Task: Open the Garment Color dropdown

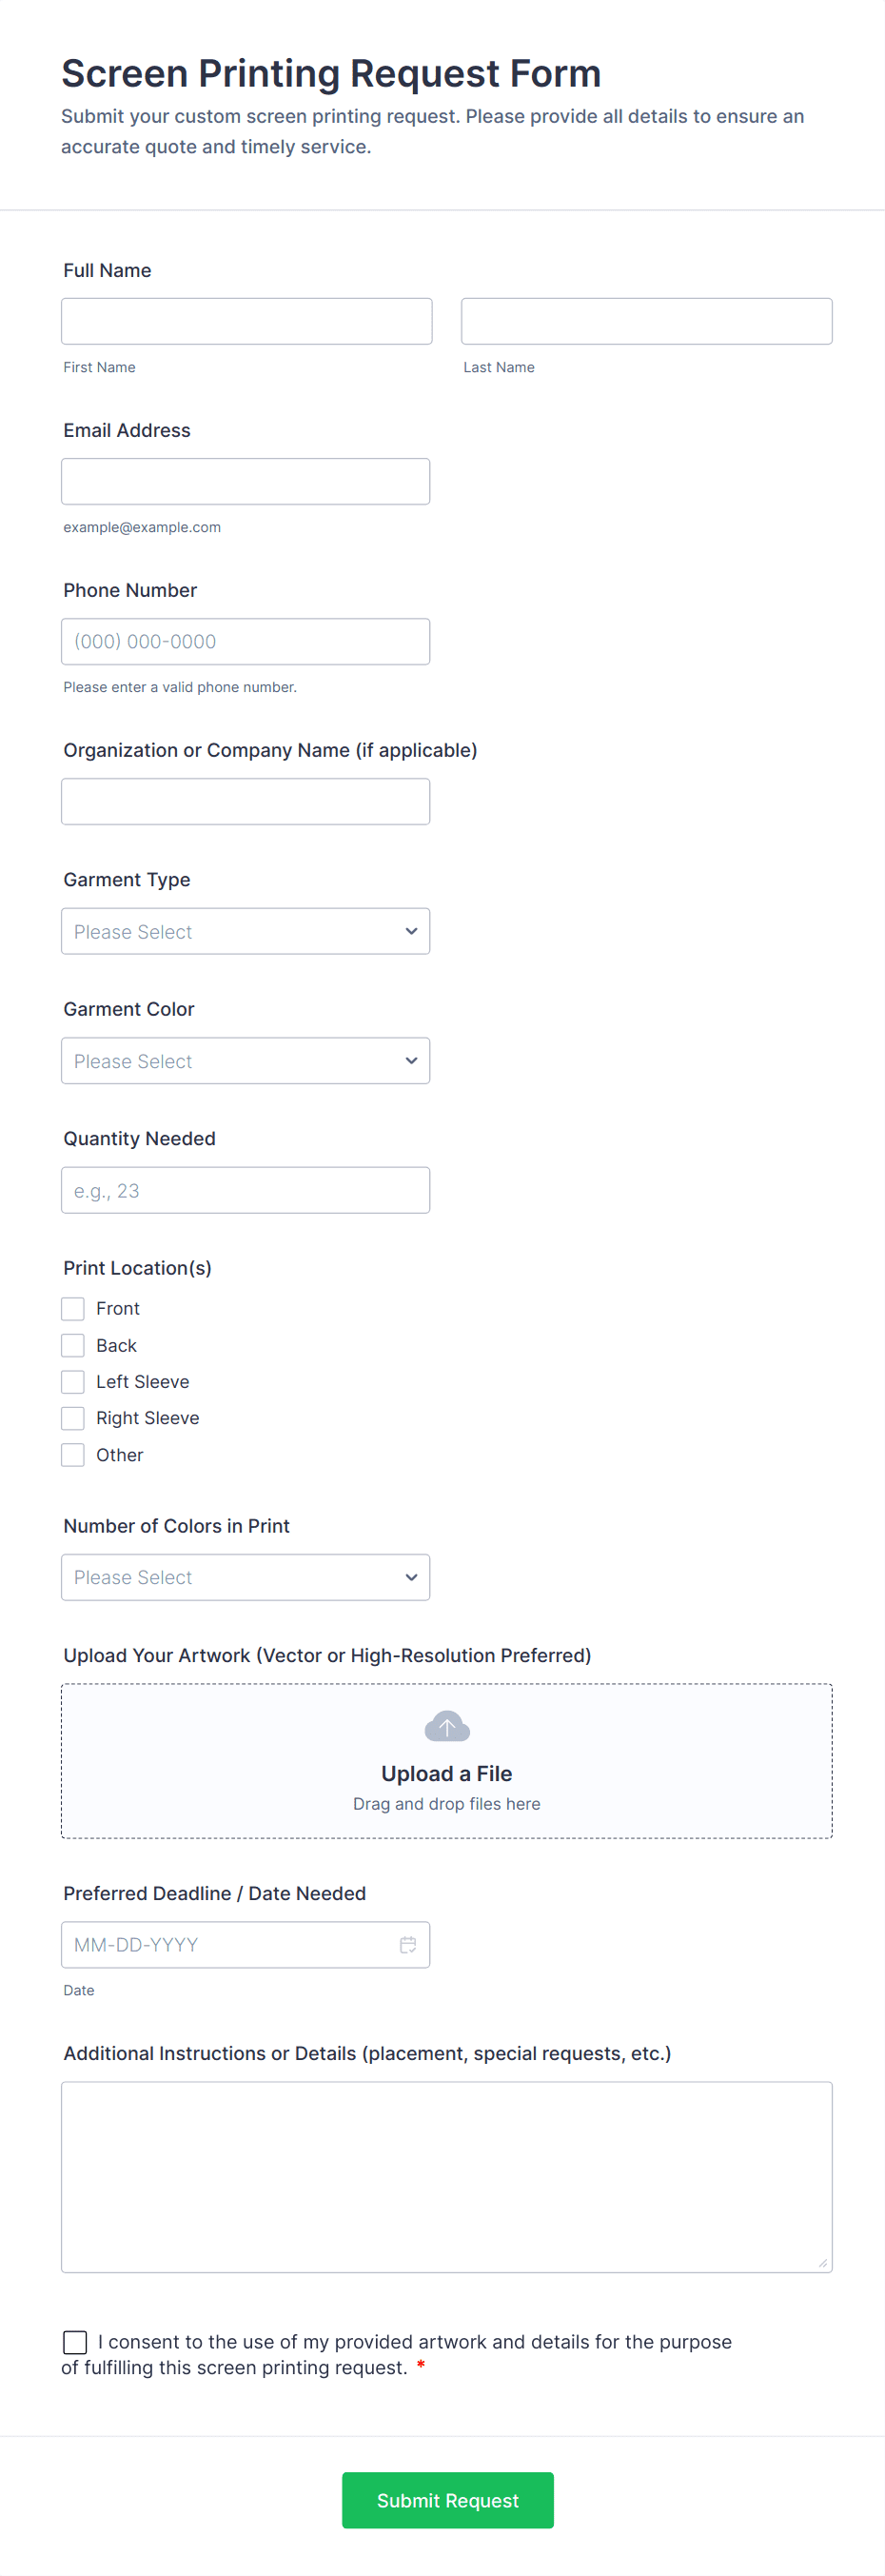Action: click(245, 1060)
